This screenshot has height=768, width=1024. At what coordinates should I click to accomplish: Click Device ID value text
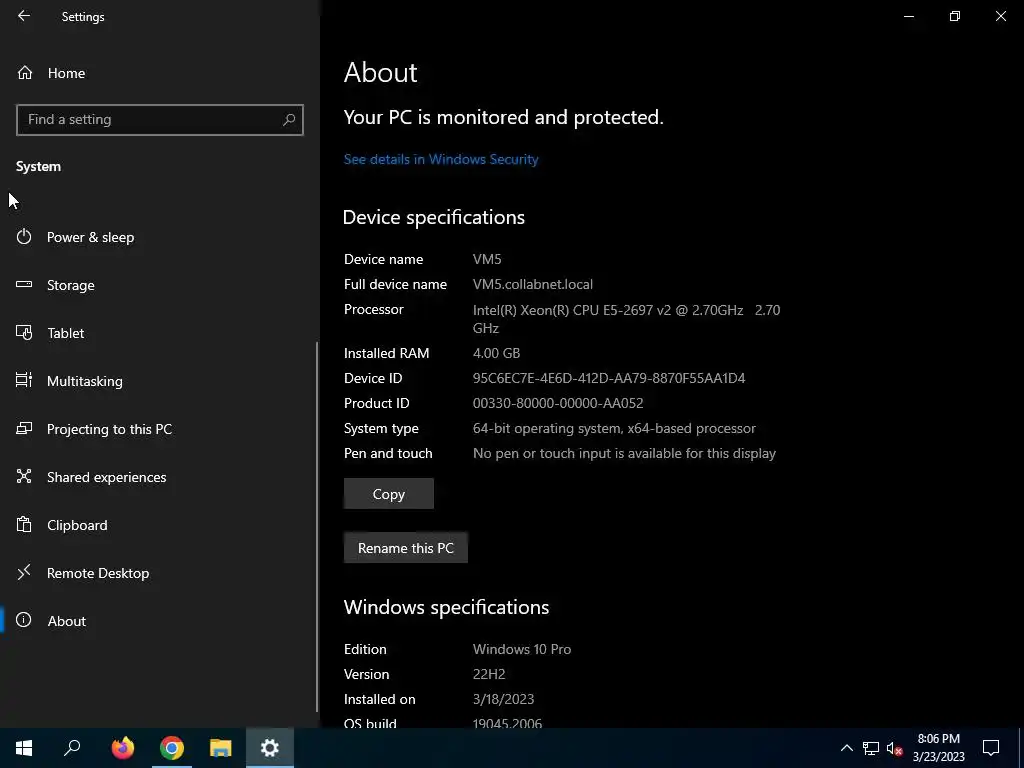(x=609, y=378)
